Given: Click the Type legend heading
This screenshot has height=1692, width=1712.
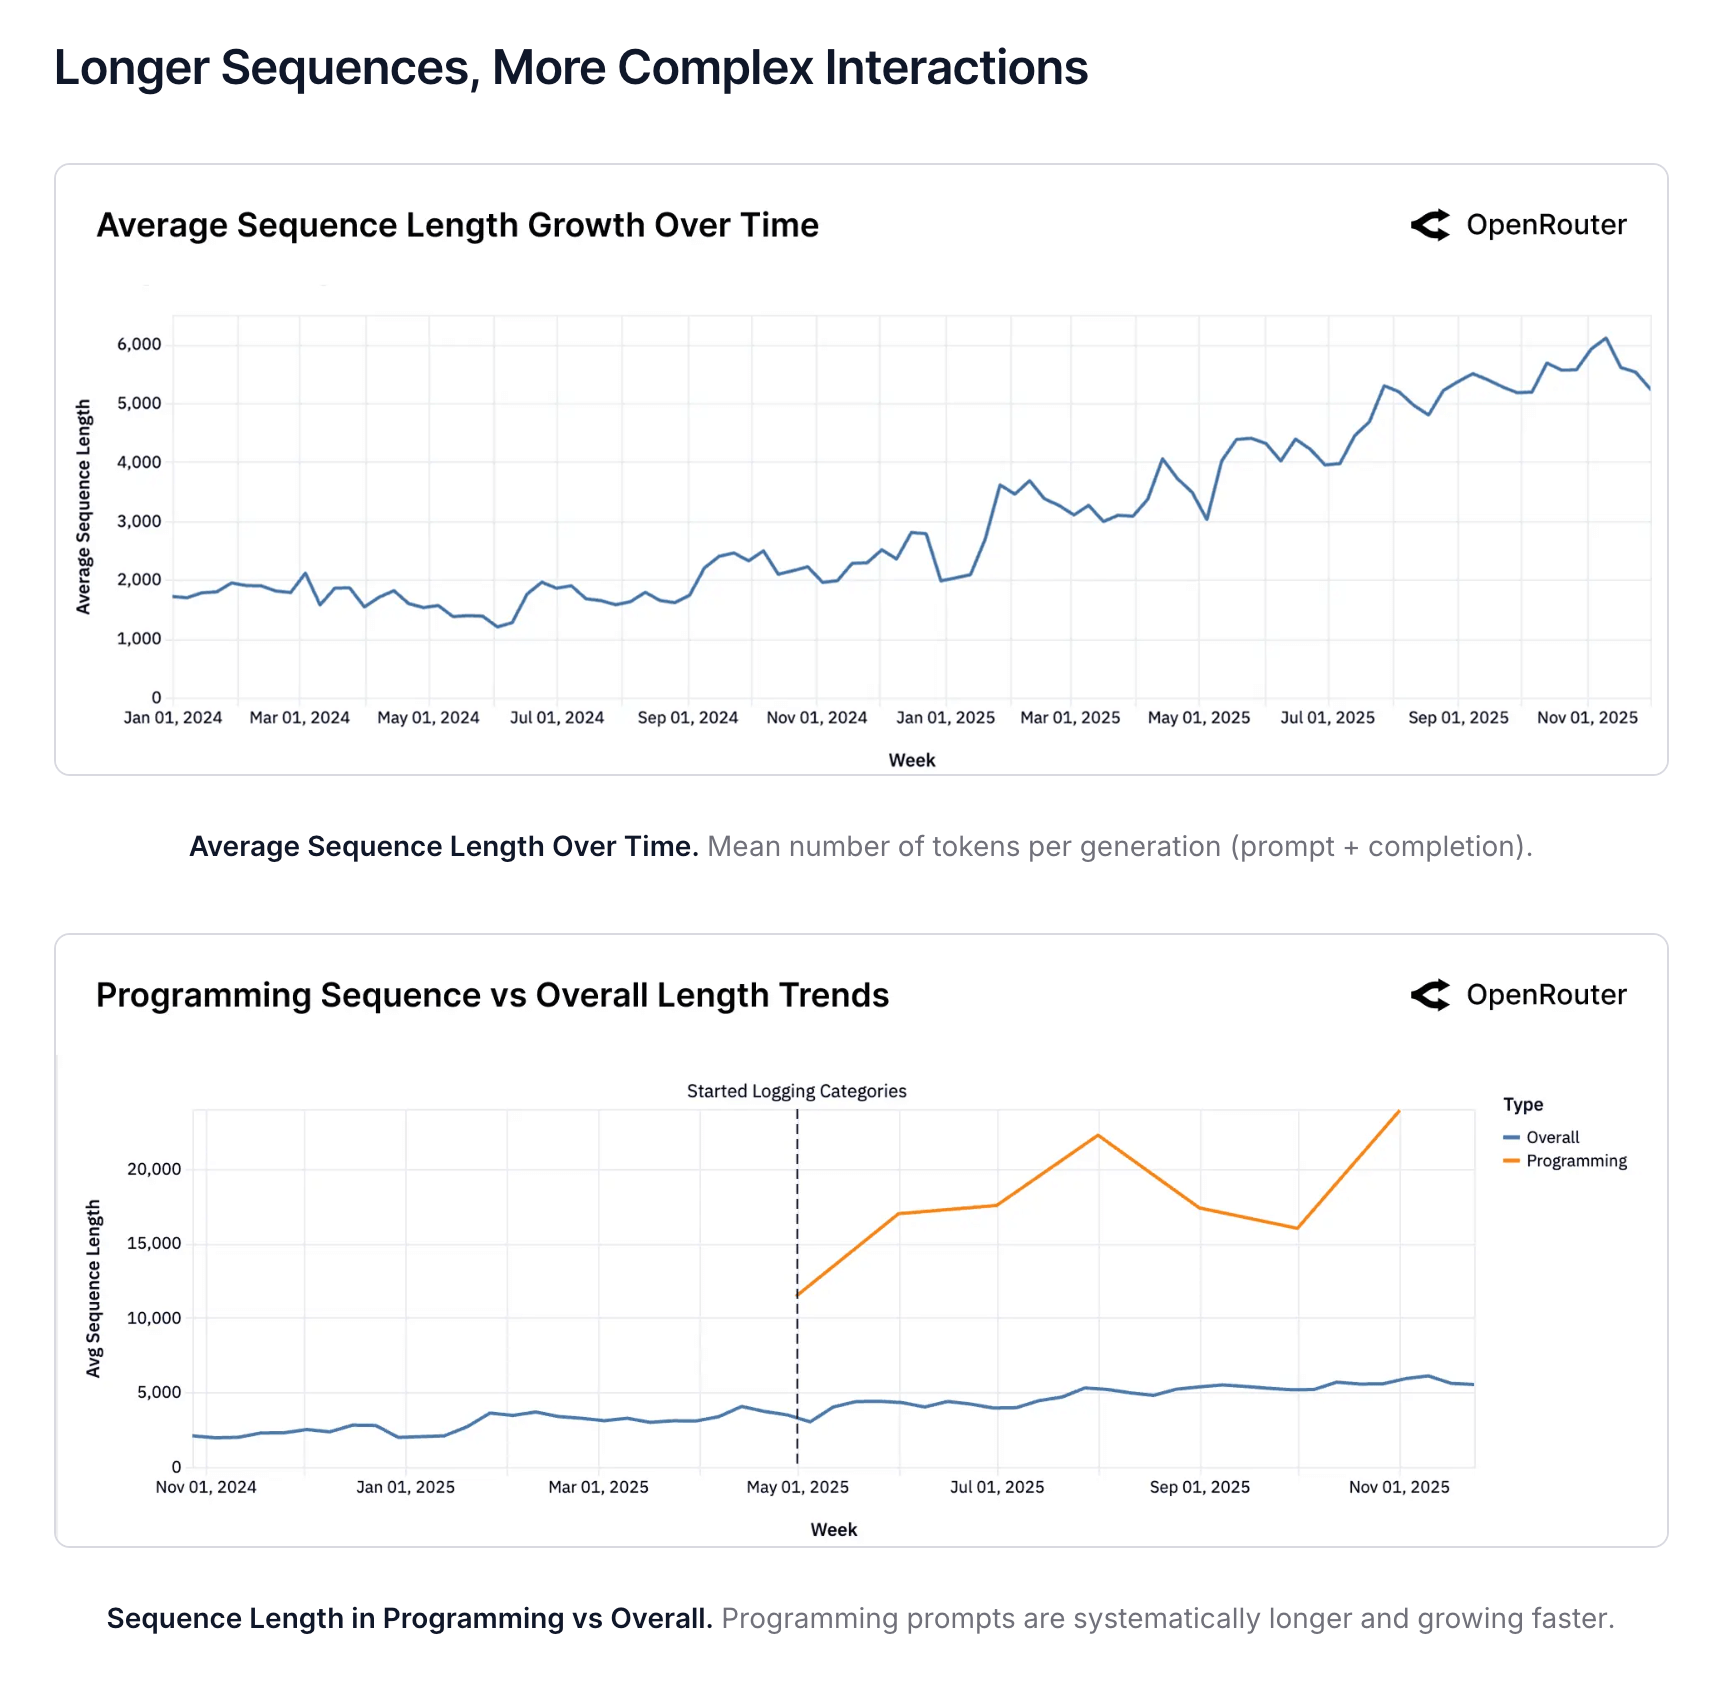Looking at the screenshot, I should click(x=1522, y=1105).
